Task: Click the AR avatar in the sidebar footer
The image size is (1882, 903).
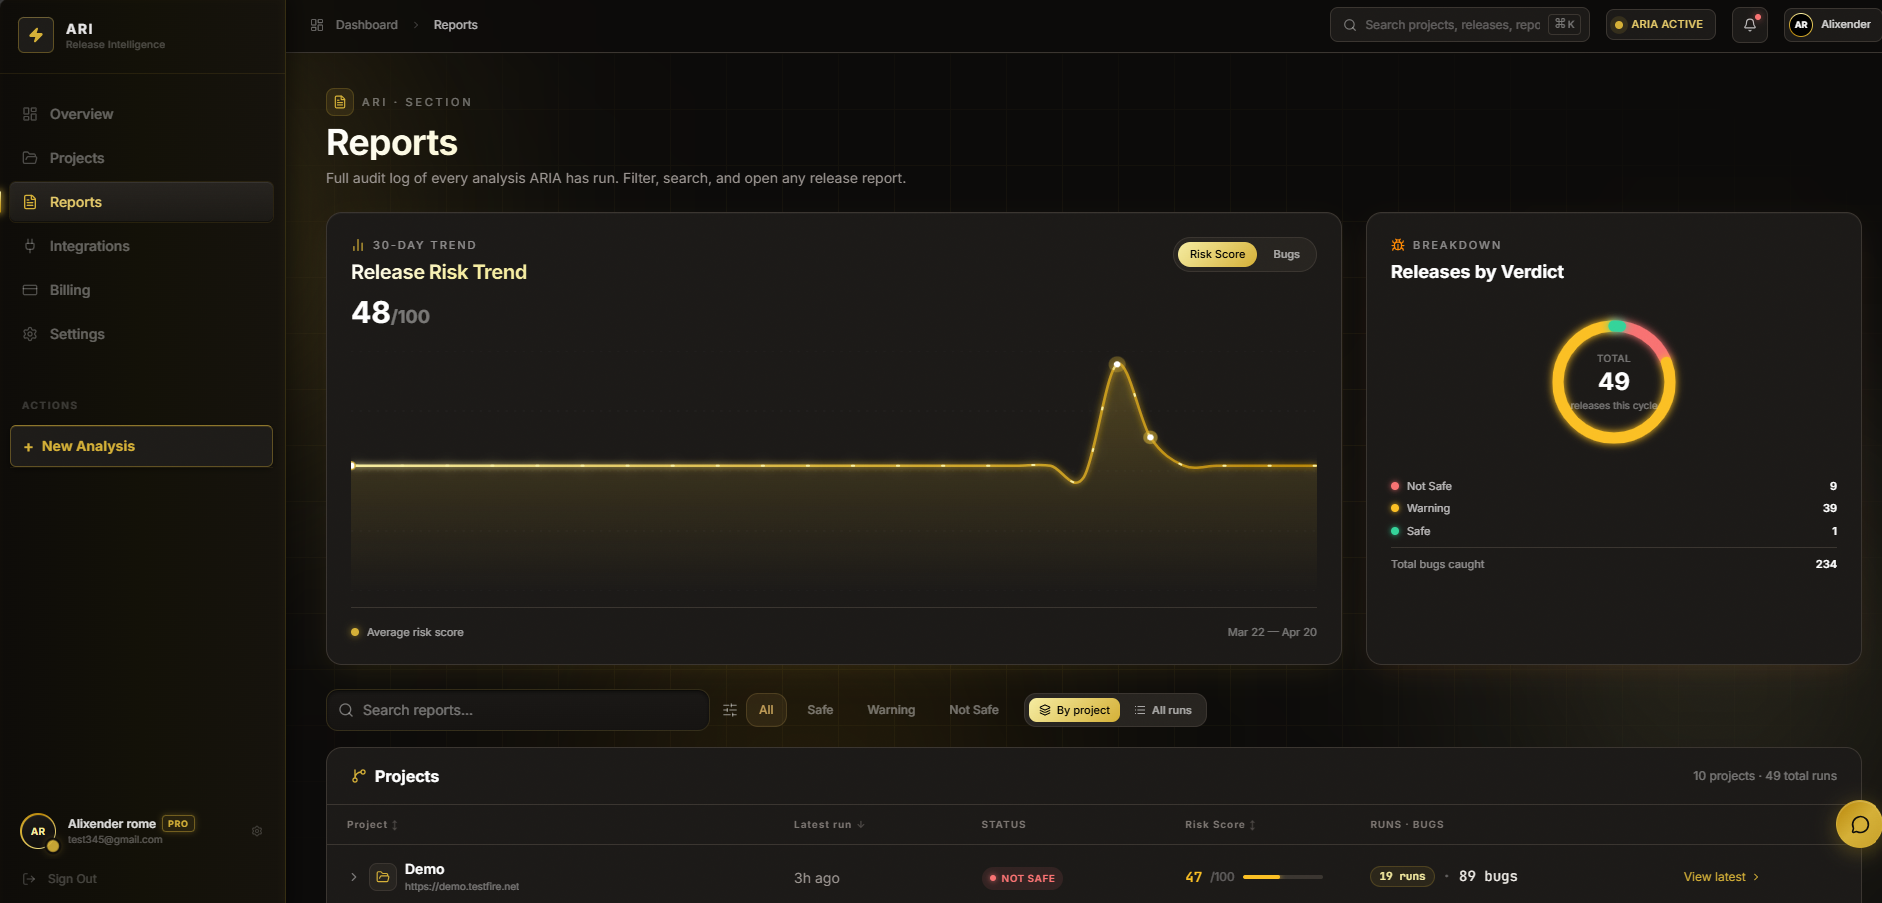Action: [38, 831]
